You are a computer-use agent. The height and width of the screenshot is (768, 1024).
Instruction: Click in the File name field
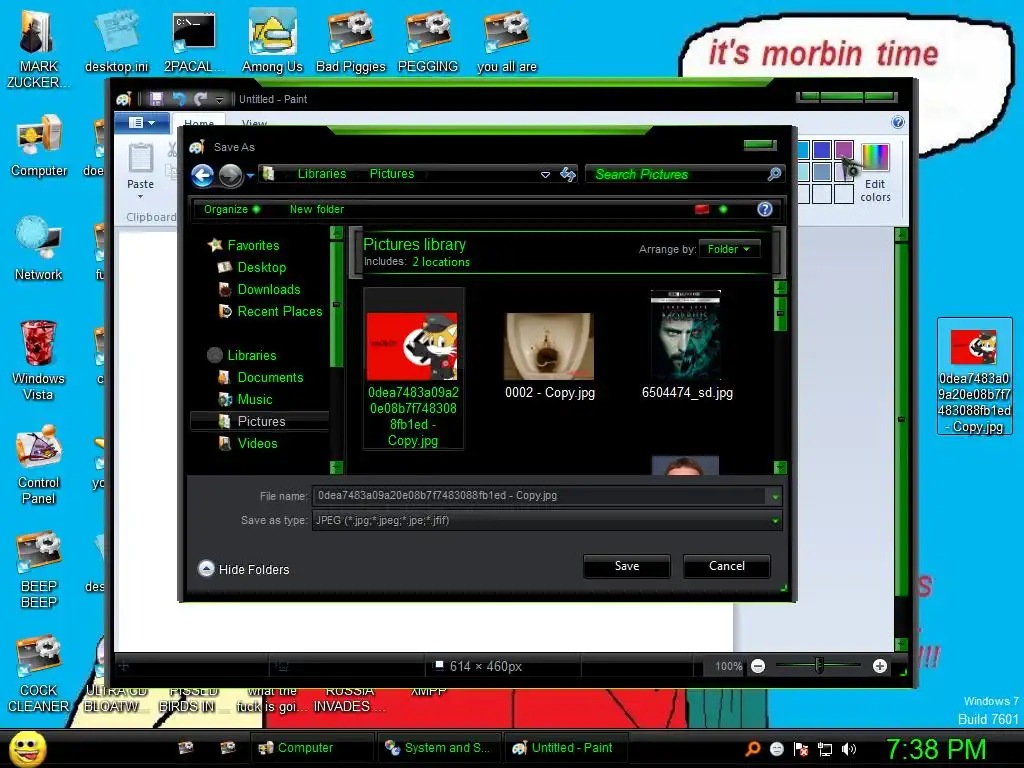click(x=541, y=496)
